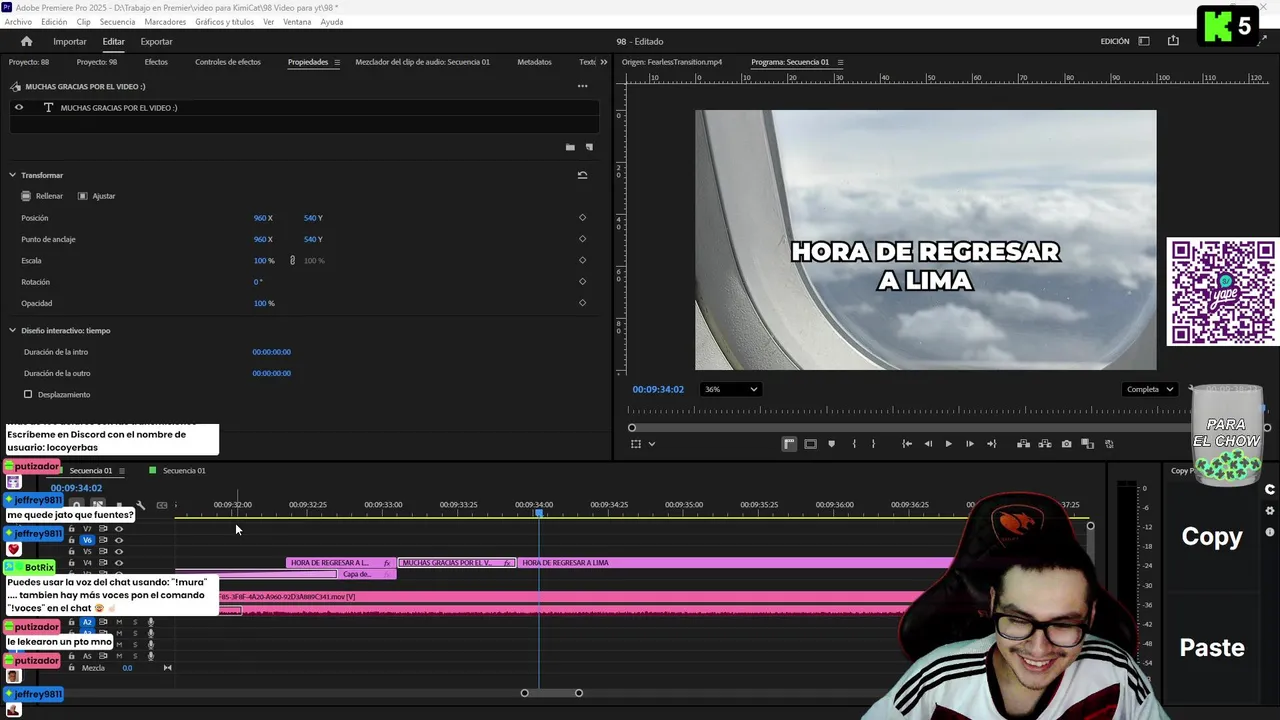Toggle V5 track visibility eye
Viewport: 1280px width, 720px height.
pos(119,552)
